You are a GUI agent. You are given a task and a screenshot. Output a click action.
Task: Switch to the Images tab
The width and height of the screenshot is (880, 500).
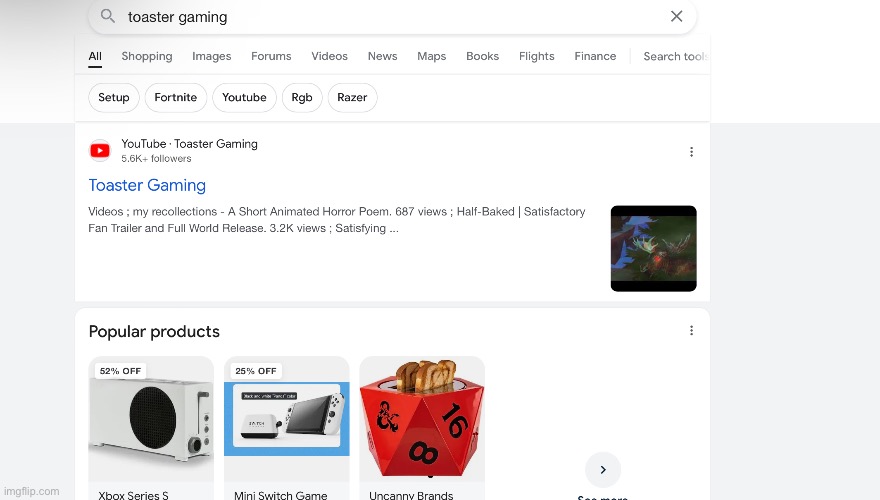coord(212,56)
